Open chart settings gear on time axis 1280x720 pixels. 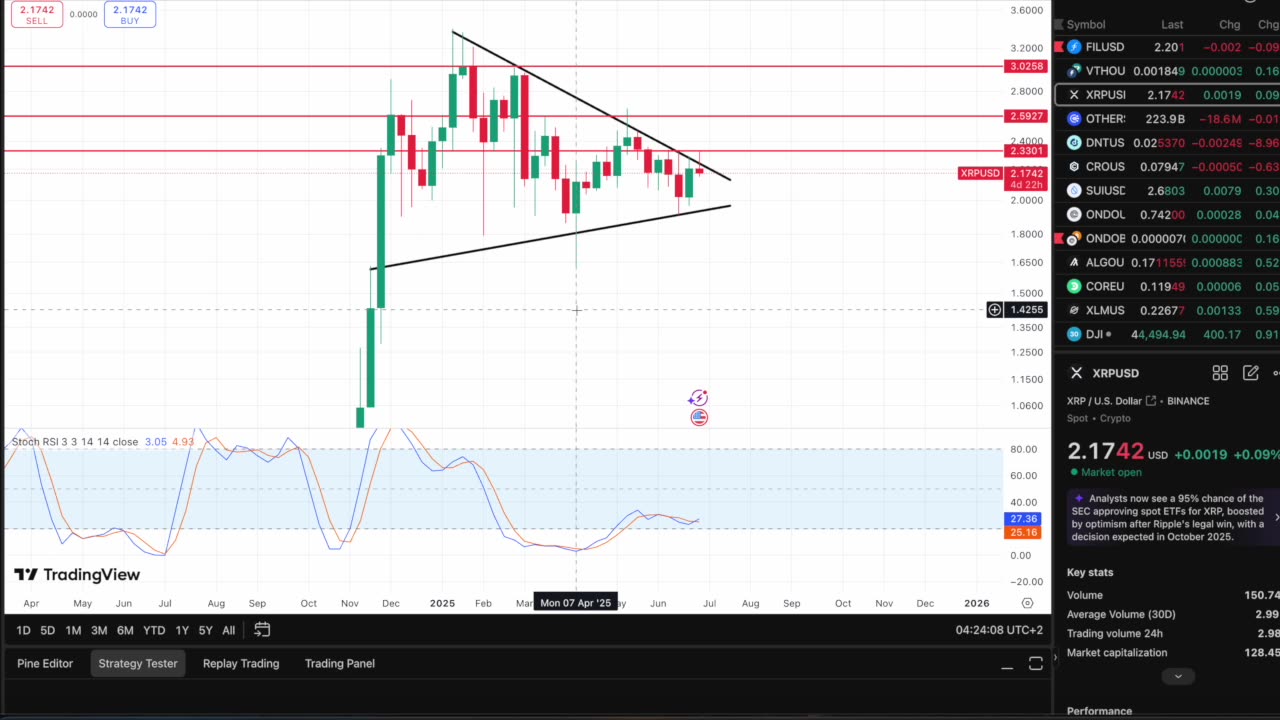point(1027,603)
